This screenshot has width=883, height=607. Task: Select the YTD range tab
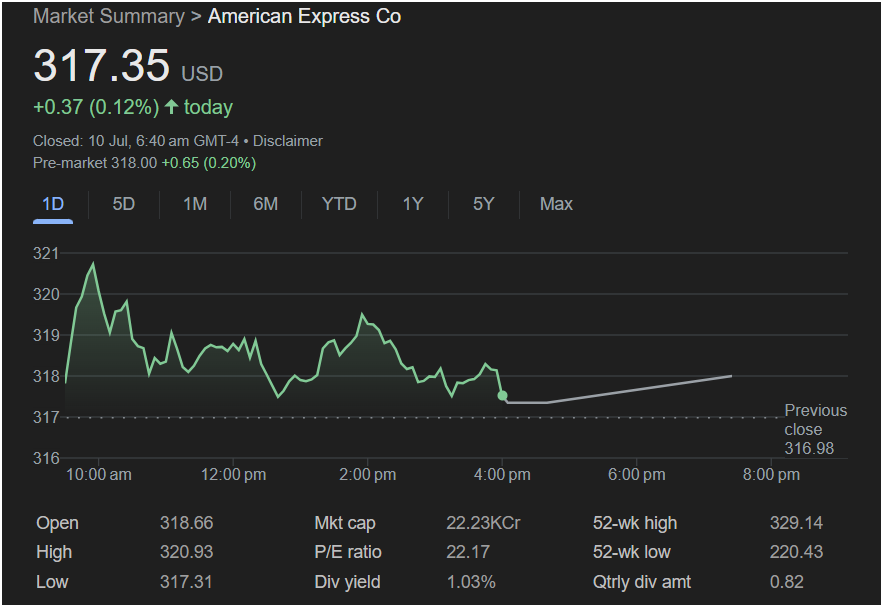(339, 204)
